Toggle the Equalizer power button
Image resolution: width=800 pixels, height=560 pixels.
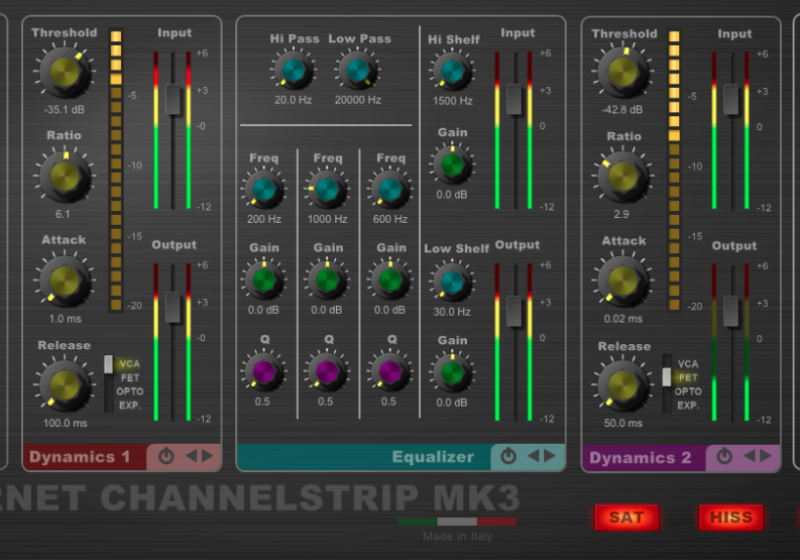tap(508, 456)
